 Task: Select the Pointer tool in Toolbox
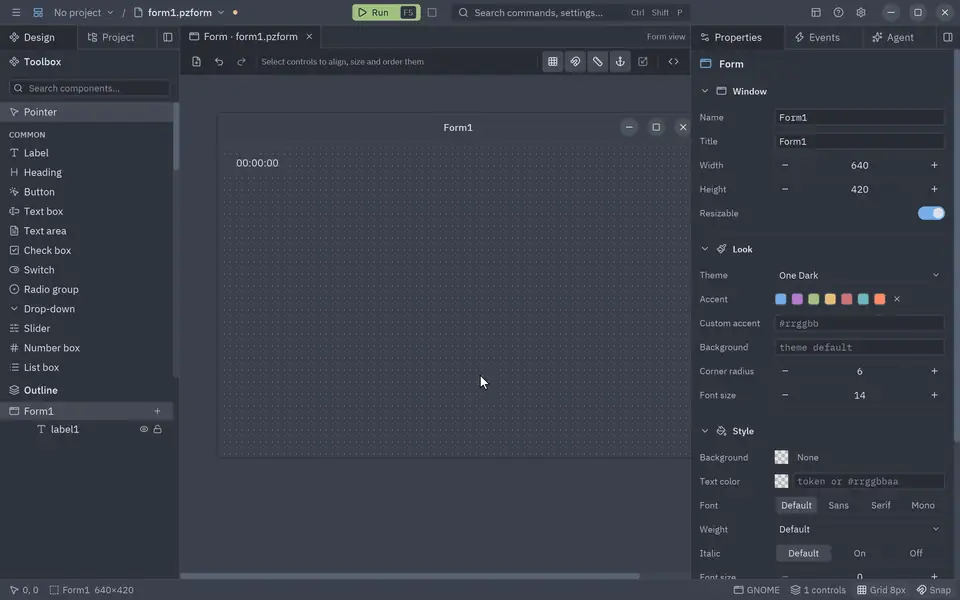click(87, 112)
